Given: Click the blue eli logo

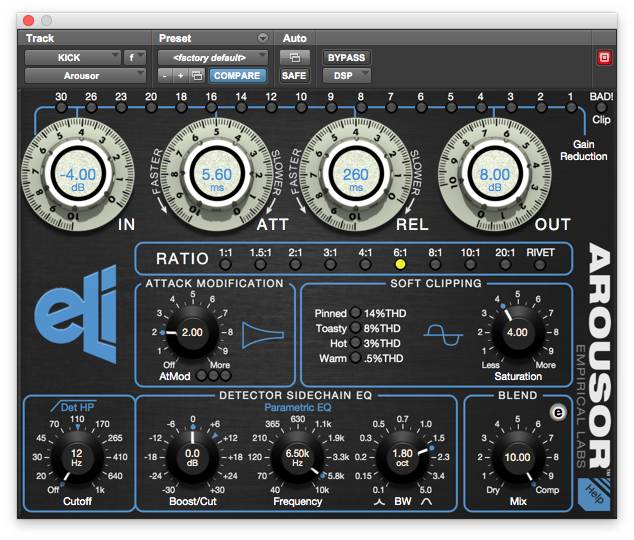Looking at the screenshot, I should click(x=76, y=313).
